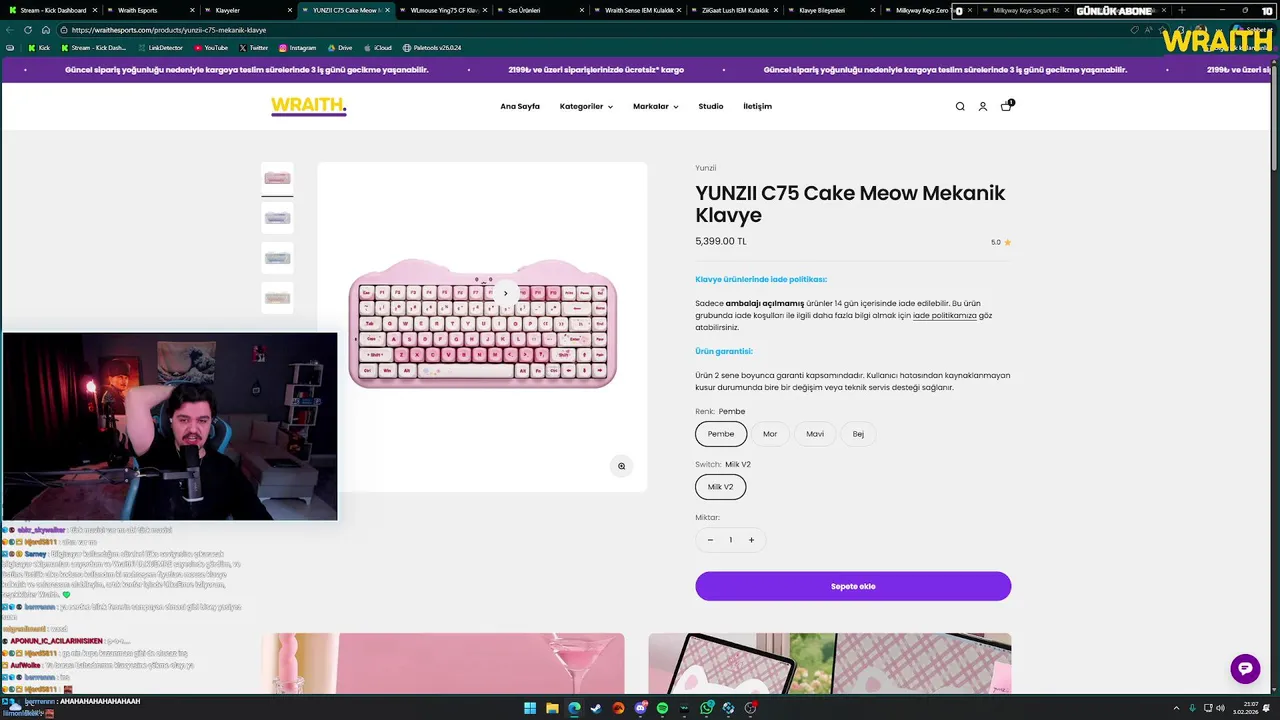Switch to Wraith Sense IEM Kulaklık tab
1280x720 pixels.
coord(638,10)
